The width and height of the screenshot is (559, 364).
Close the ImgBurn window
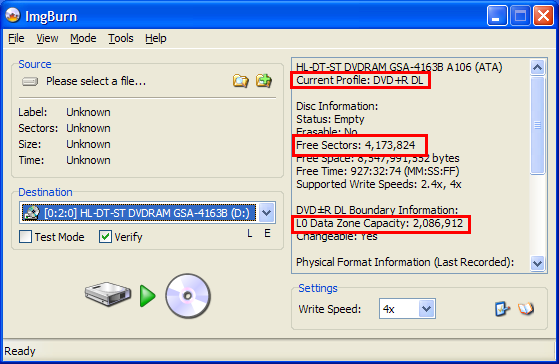(543, 16)
